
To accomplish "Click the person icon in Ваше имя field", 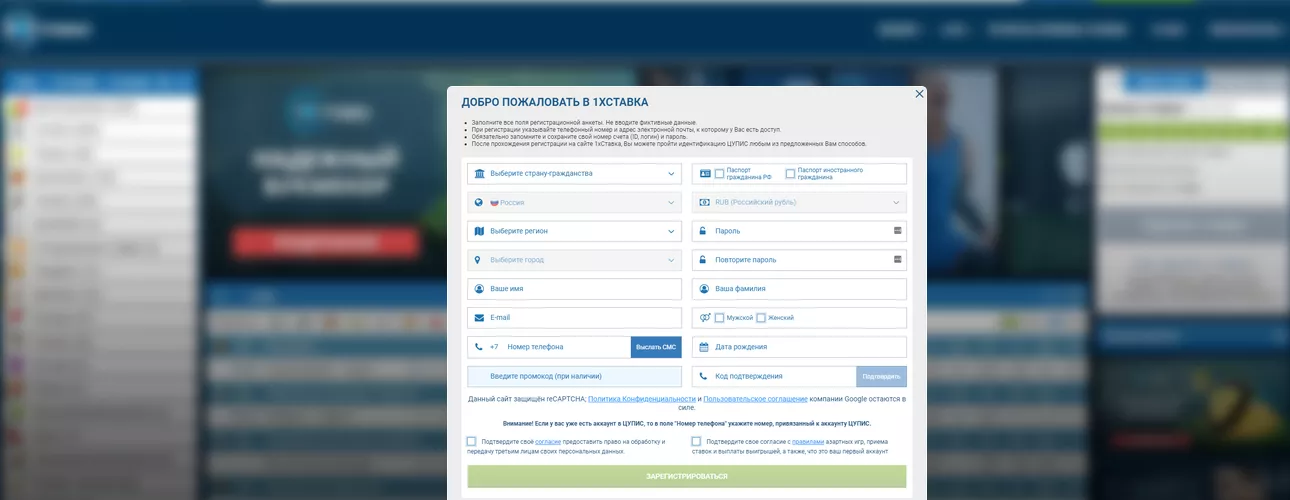I will click(480, 289).
